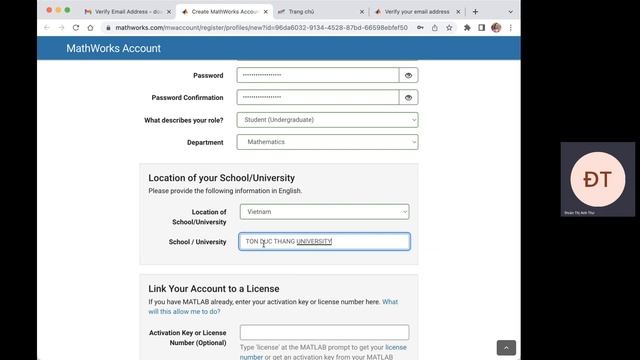Open the extensions puzzle icon
The width and height of the screenshot is (640, 360).
(467, 28)
